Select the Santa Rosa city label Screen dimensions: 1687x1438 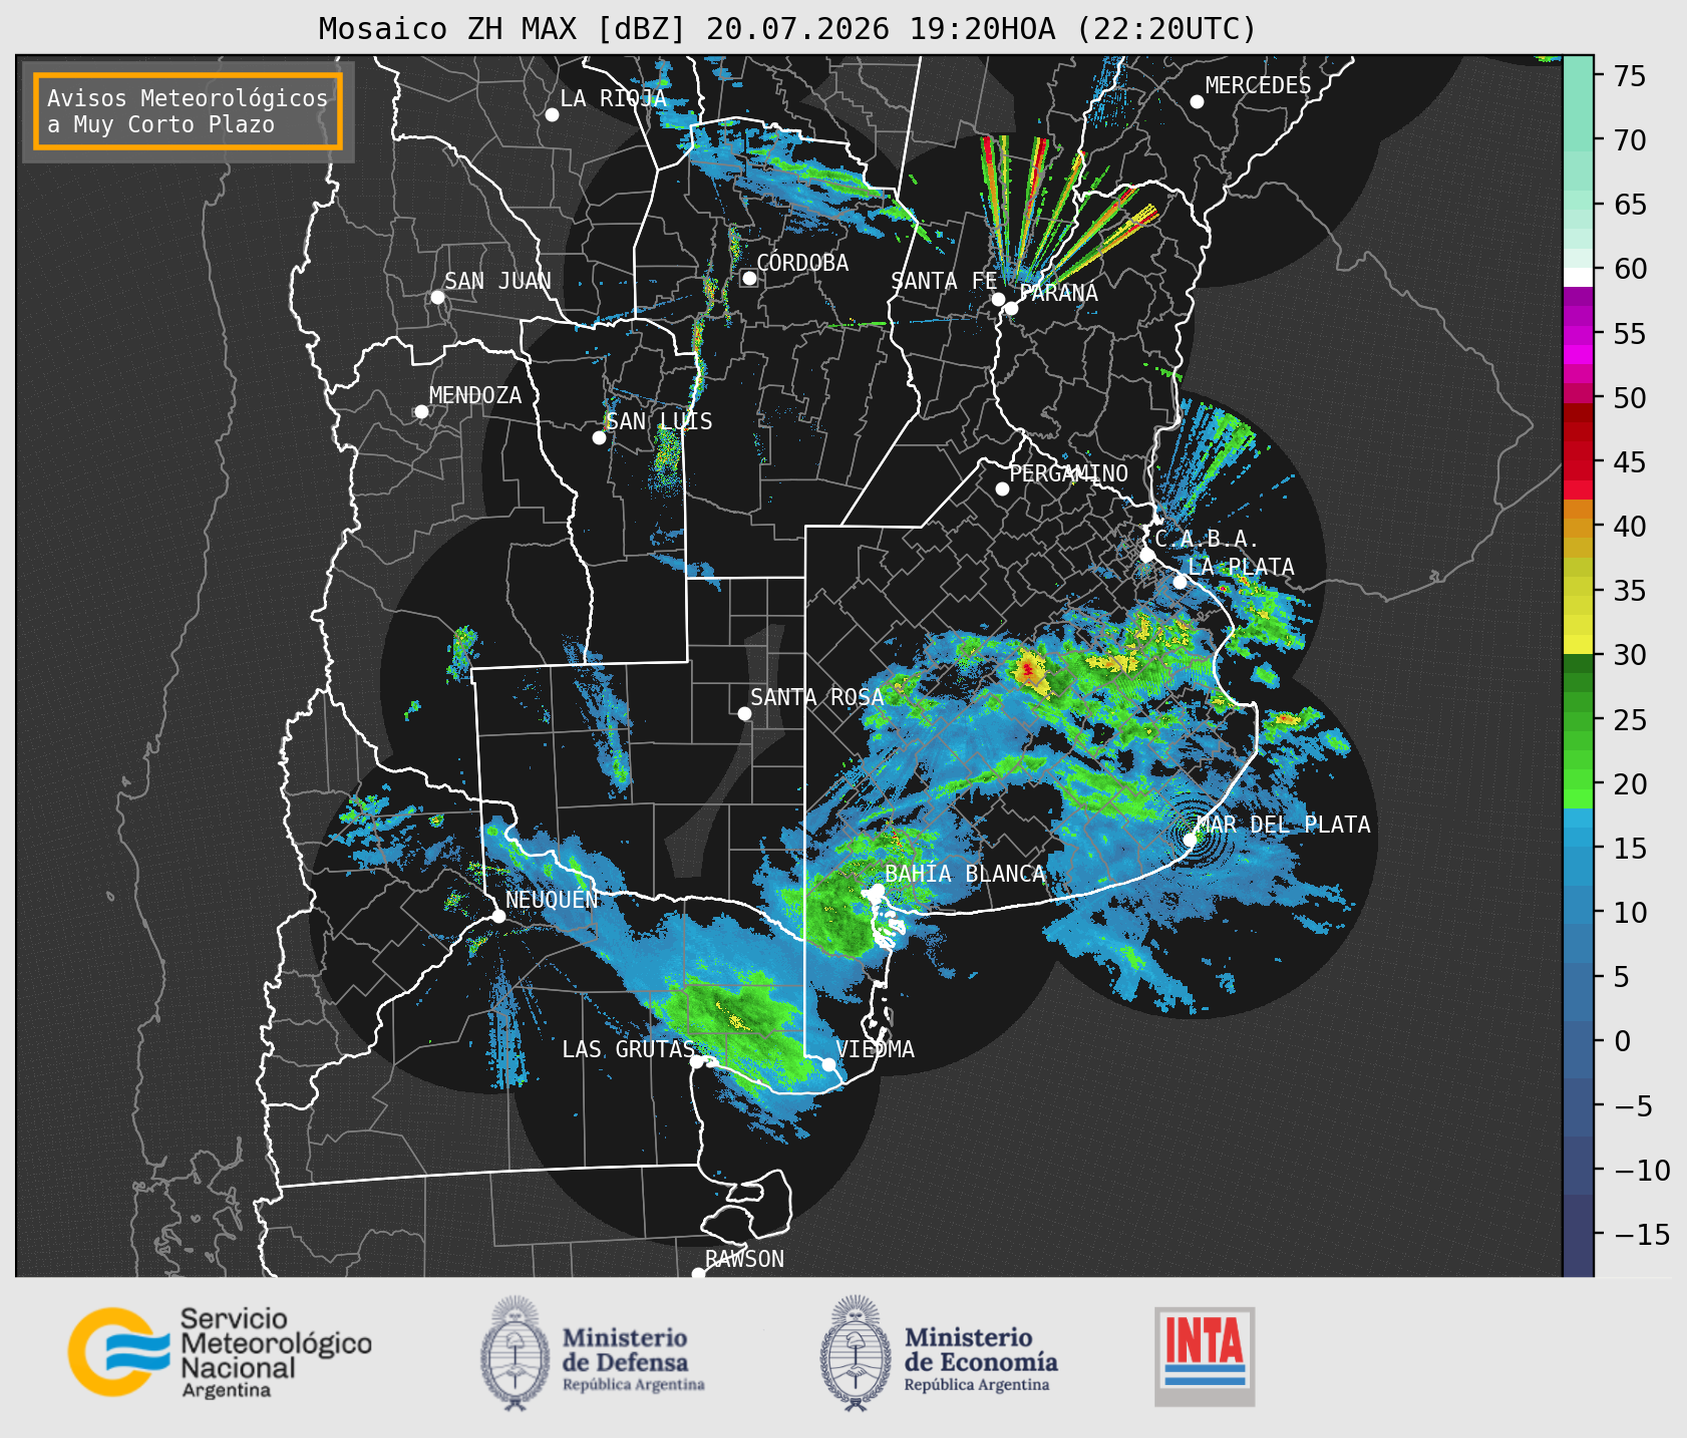817,697
